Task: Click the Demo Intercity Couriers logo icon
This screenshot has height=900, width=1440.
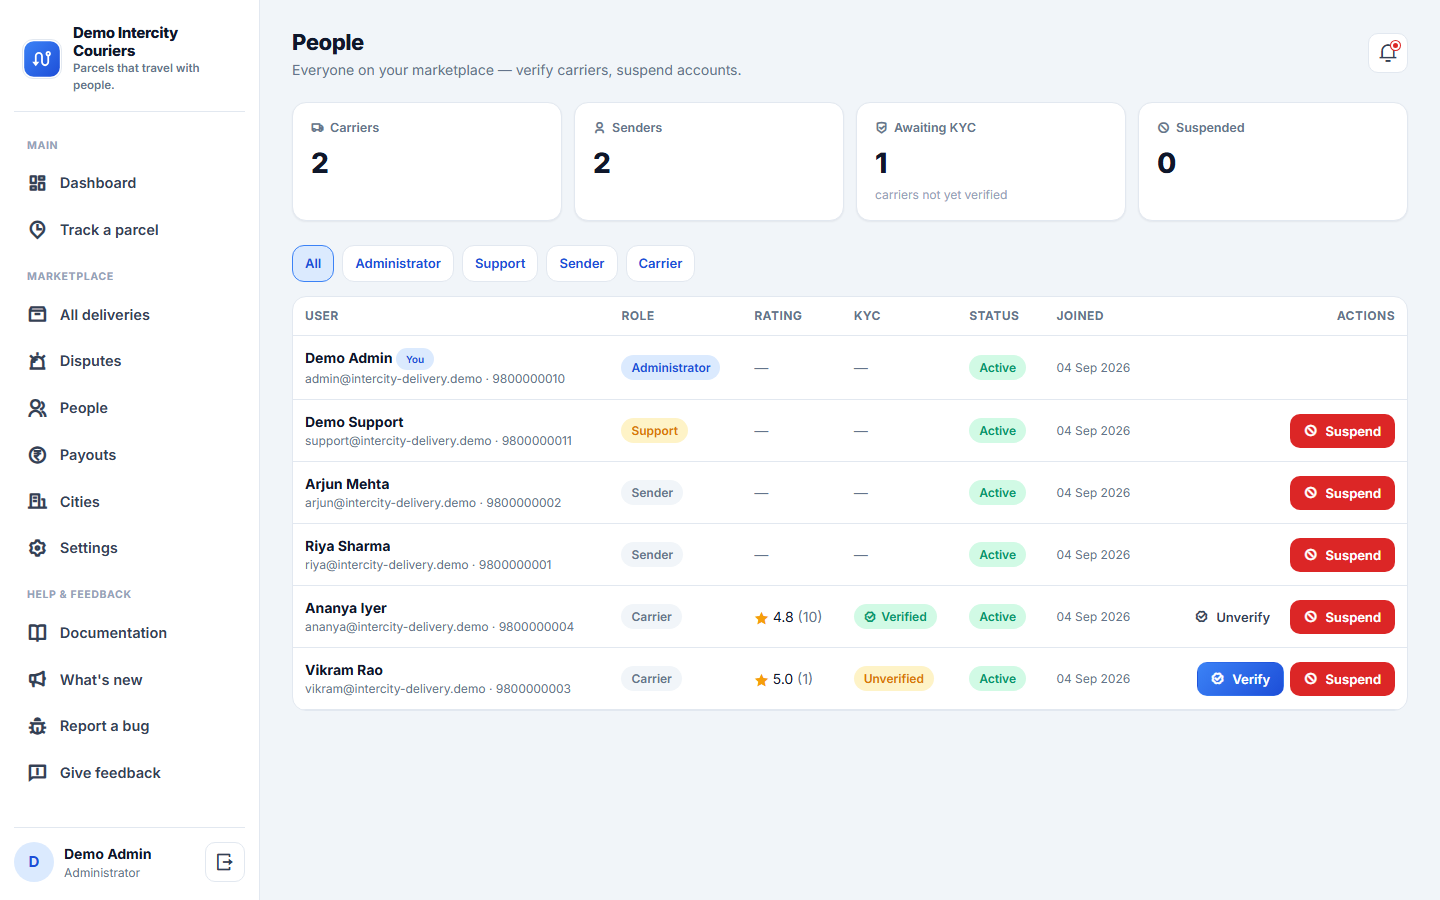Action: tap(42, 59)
